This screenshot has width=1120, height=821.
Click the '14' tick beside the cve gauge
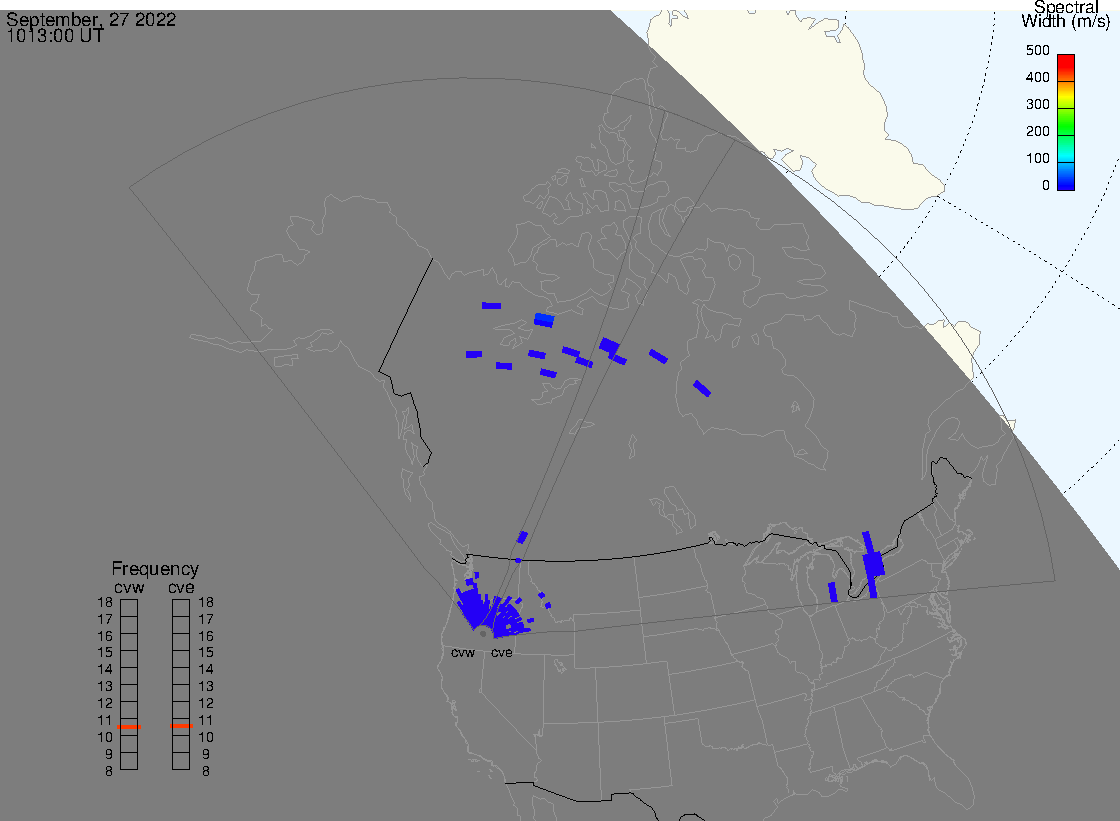click(206, 670)
